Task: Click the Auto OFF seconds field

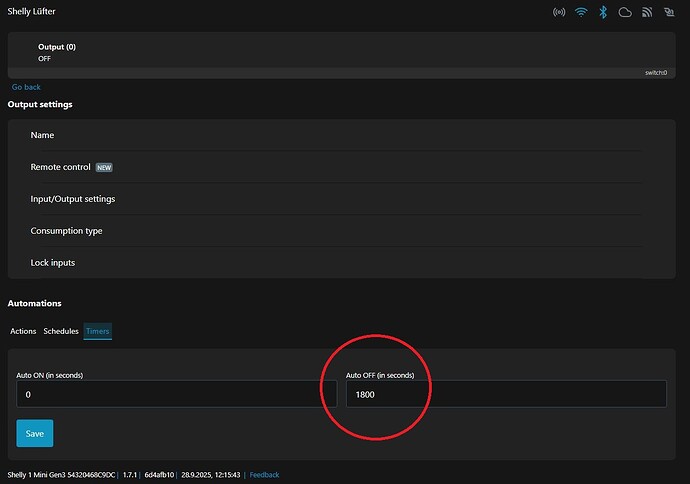Action: pyautogui.click(x=505, y=394)
